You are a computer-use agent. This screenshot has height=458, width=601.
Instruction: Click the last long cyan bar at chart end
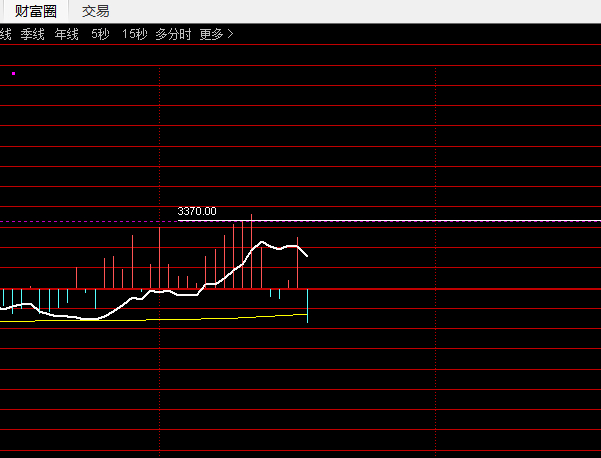[307, 306]
